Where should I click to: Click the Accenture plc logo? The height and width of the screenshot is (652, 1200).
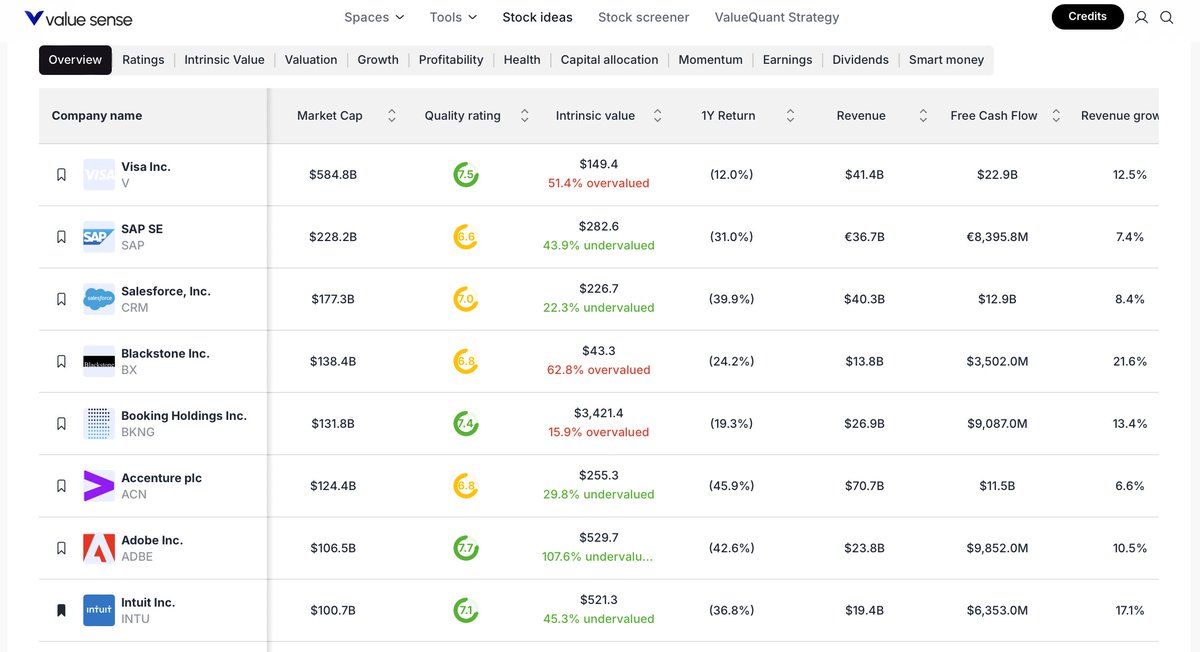(99, 486)
